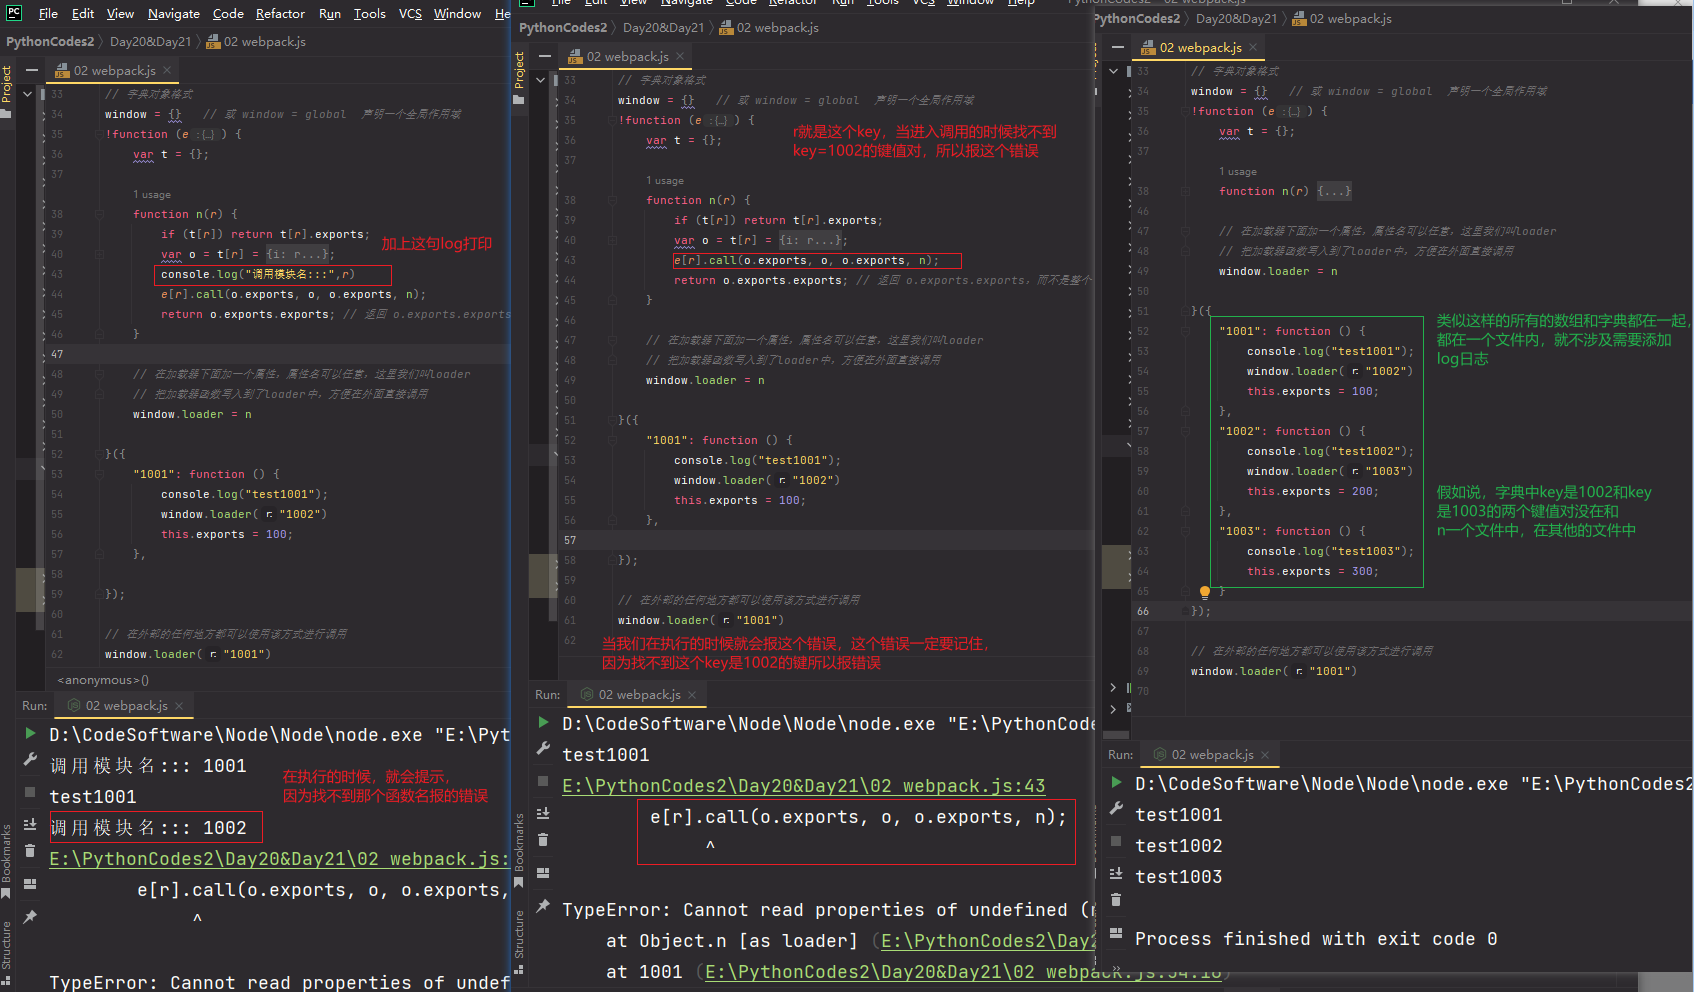
Task: Click Day20&Day21 breadcrumb in right window
Action: click(1236, 18)
